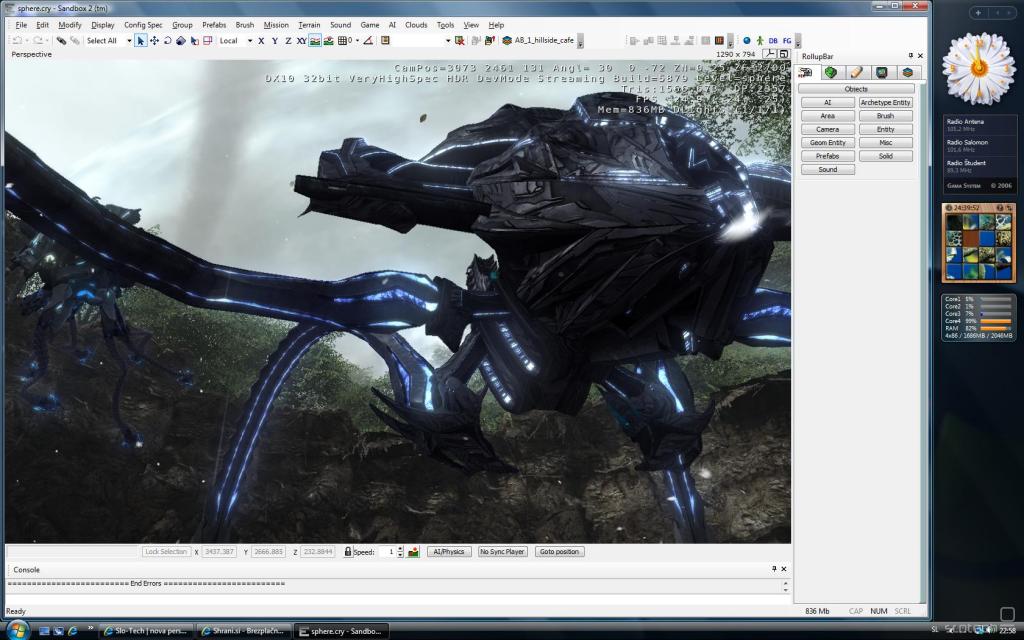Viewport: 1024px width, 640px height.
Task: Toggle snapping to objects and terrain
Action: coord(328,40)
